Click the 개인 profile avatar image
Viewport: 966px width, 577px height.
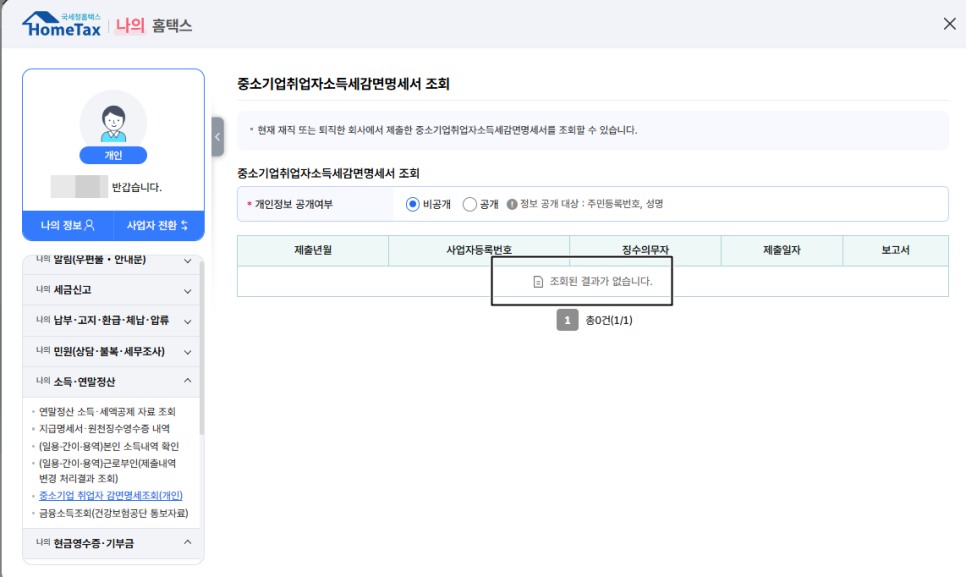tap(113, 115)
